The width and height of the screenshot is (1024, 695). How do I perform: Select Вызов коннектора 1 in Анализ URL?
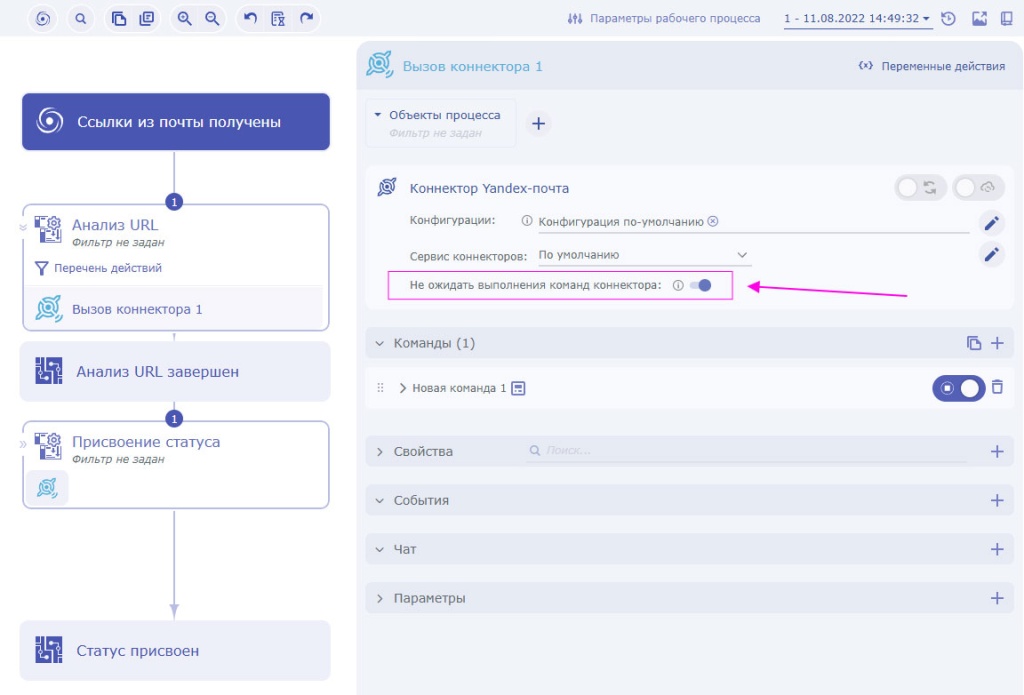137,309
